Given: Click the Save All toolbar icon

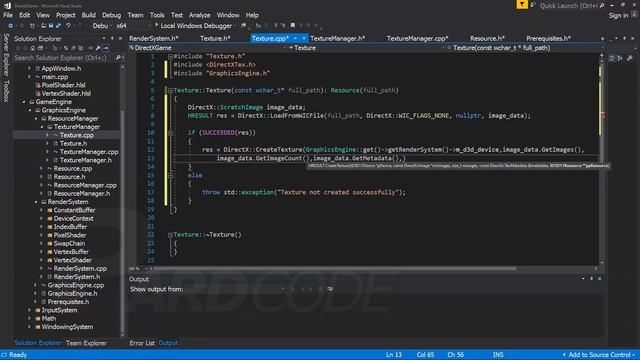Looking at the screenshot, I should 58,26.
